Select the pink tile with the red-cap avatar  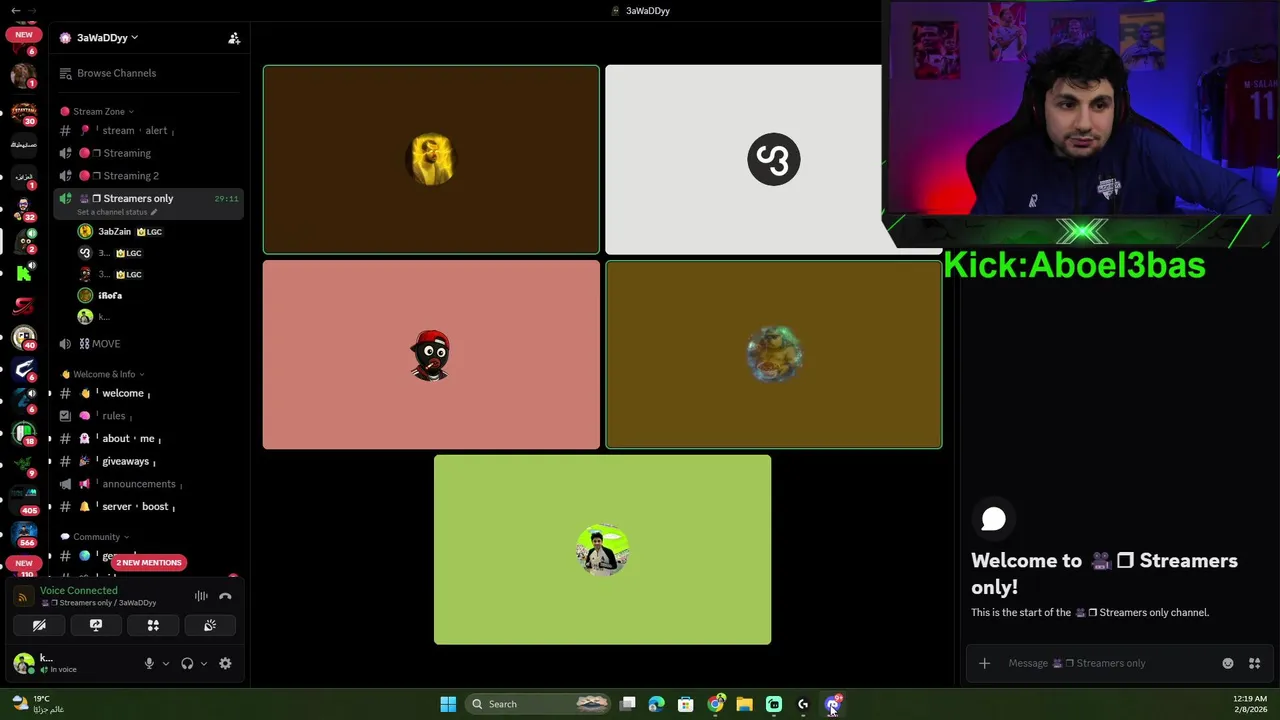431,355
